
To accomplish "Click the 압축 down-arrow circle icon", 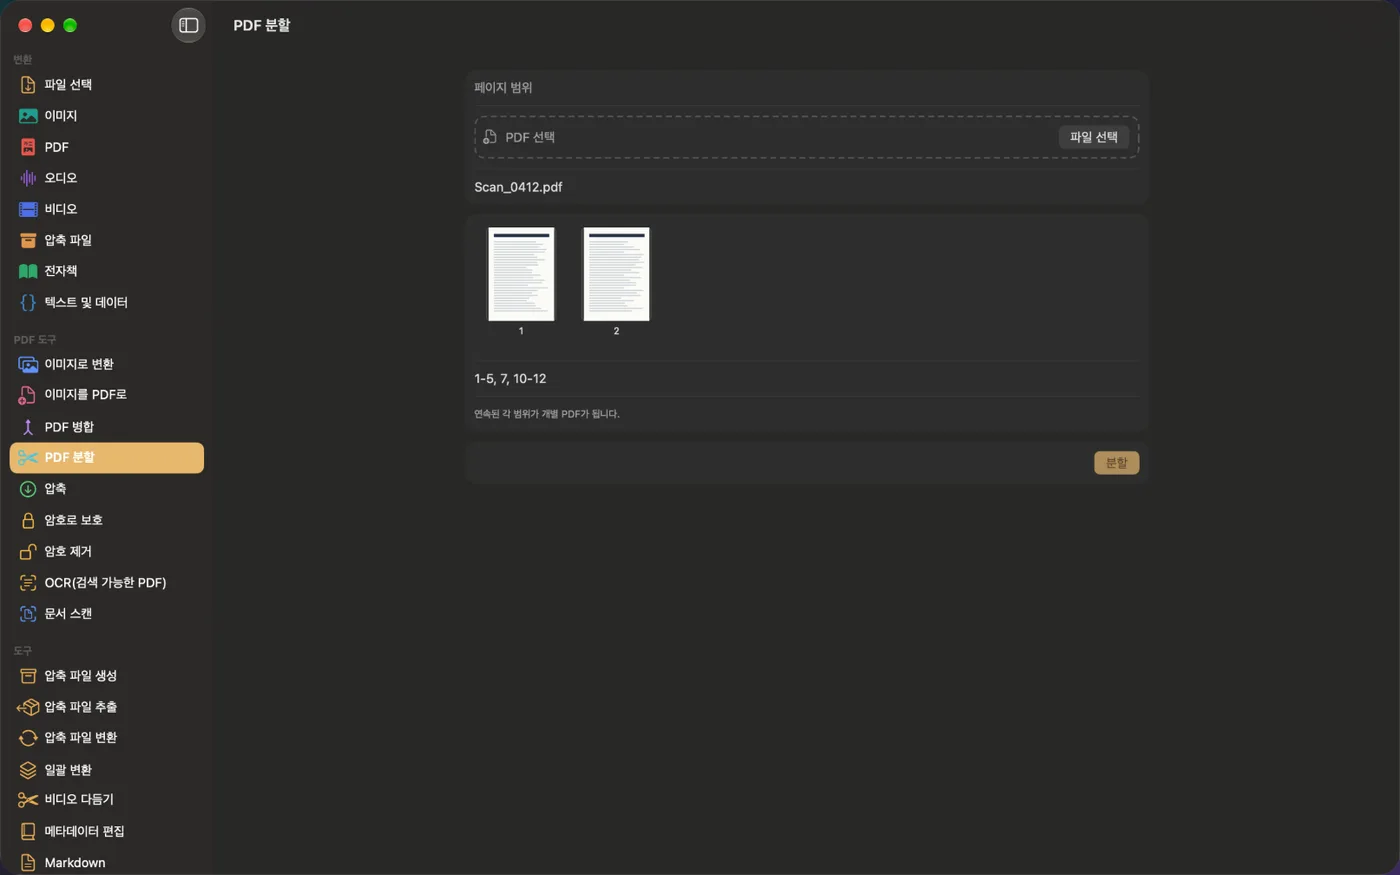I will click(x=28, y=489).
